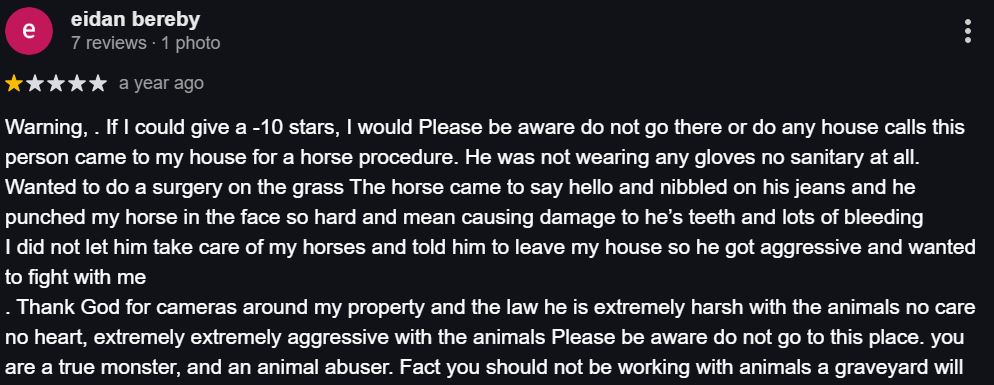This screenshot has height=385, width=994.
Task: Click the line mentioning 'horse procedure'
Action: click(x=462, y=157)
